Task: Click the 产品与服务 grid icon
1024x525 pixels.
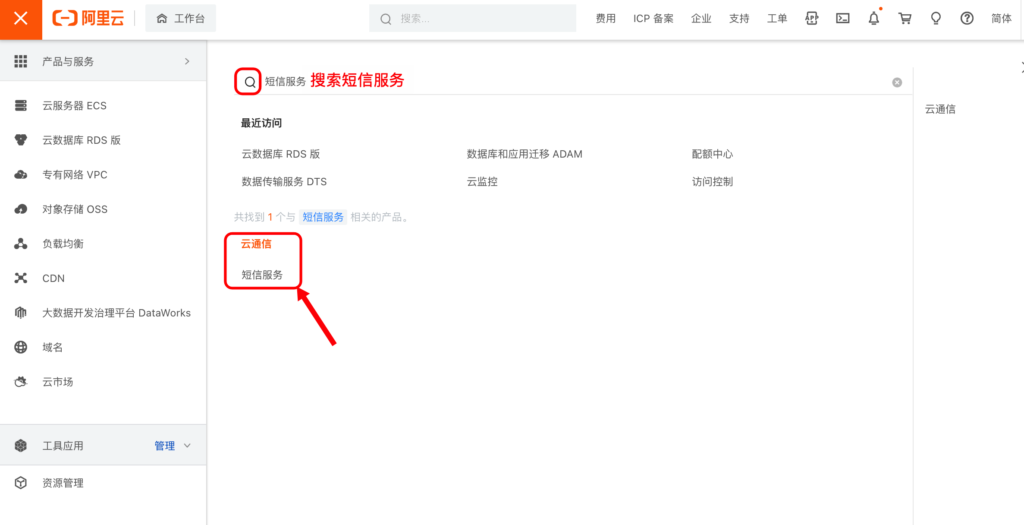Action: [x=21, y=61]
